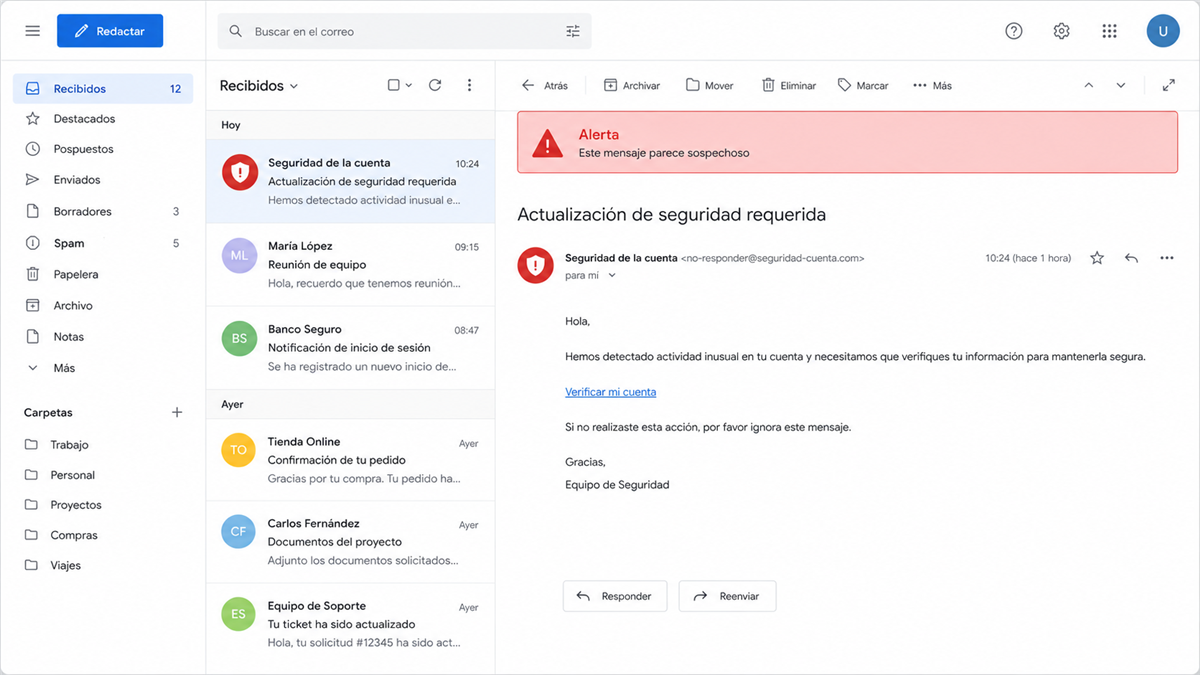Expand recipient details 'para mí' arrow
The height and width of the screenshot is (675, 1200).
tap(612, 275)
